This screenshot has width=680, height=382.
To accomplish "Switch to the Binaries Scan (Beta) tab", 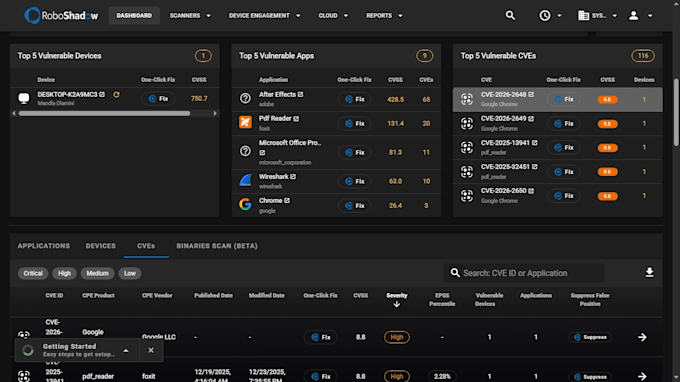I will pos(217,246).
